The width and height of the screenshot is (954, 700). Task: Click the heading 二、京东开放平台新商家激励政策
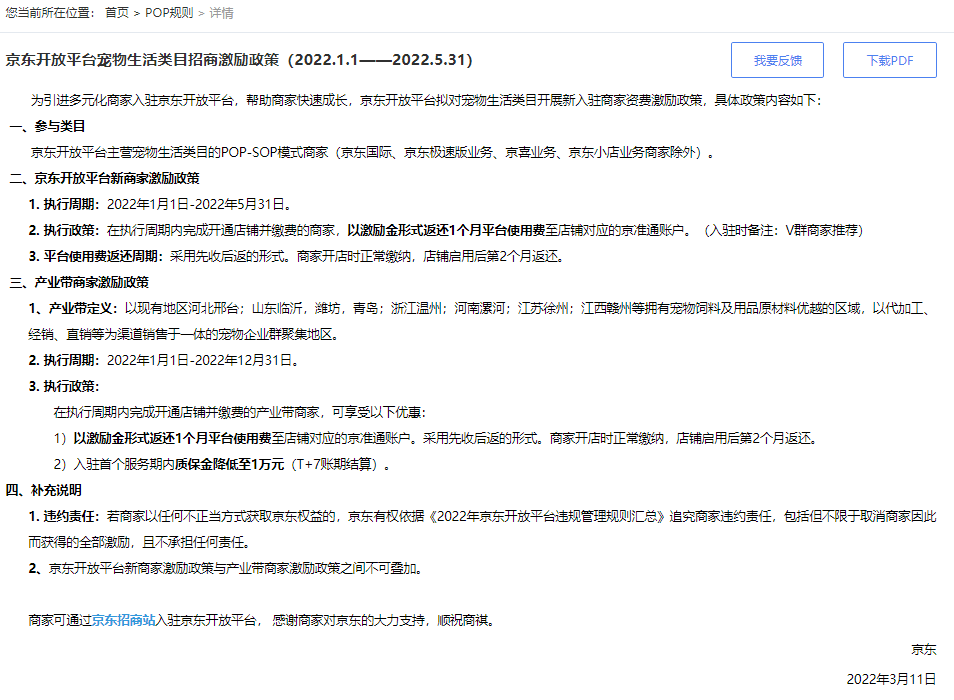[104, 178]
